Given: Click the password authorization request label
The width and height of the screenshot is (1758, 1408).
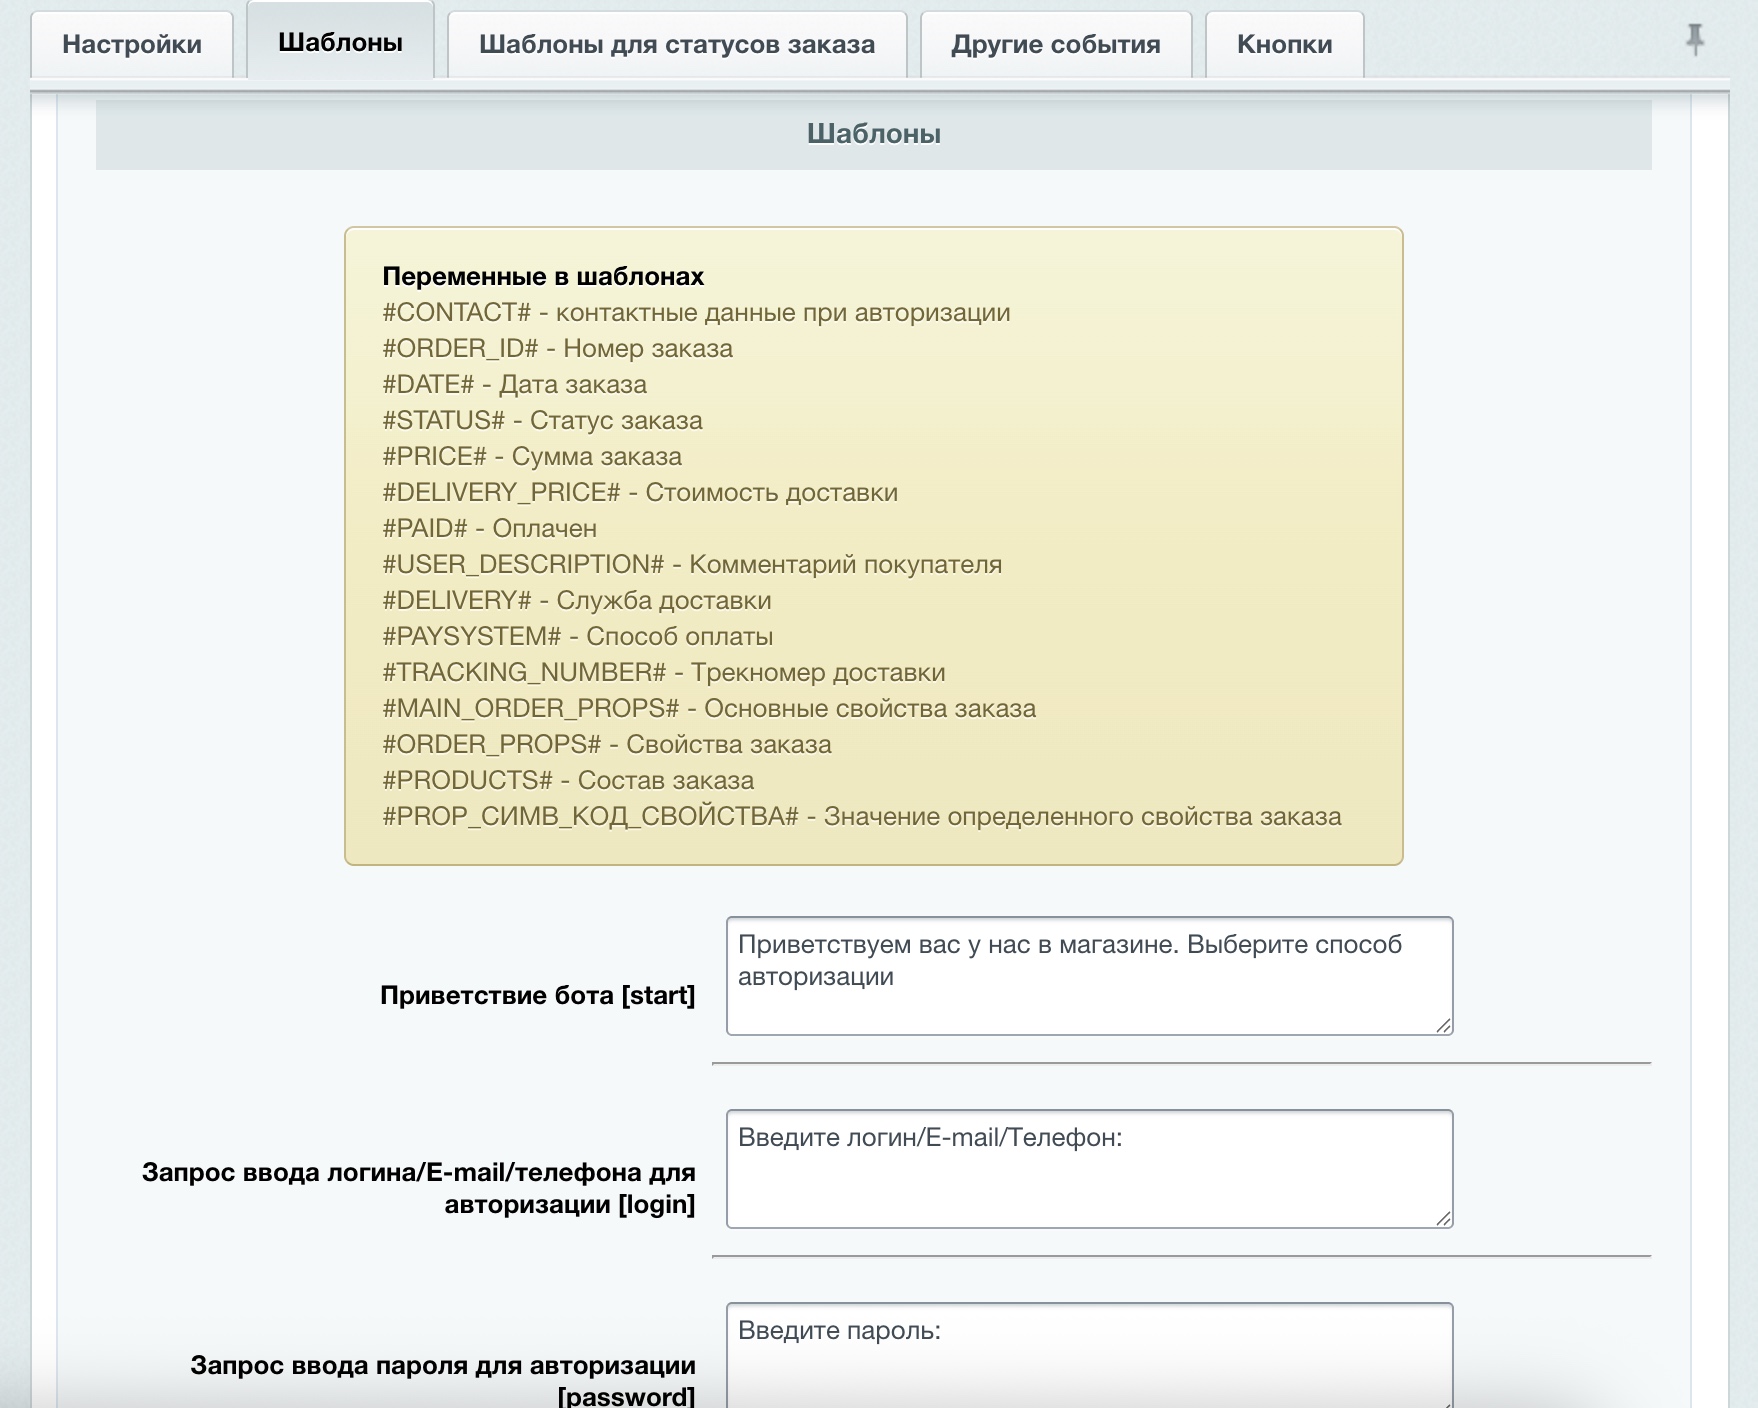Looking at the screenshot, I should point(442,1380).
